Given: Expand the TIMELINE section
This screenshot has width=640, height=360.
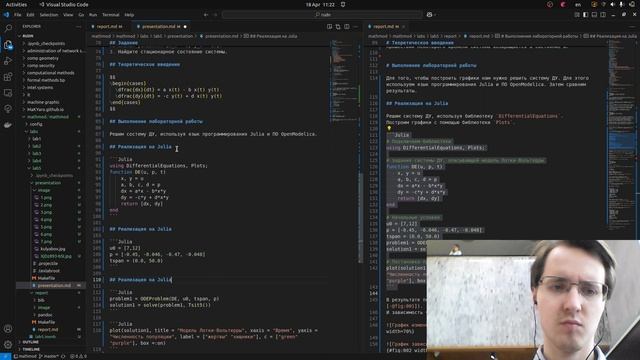Looking at the screenshot, I should 31,349.
